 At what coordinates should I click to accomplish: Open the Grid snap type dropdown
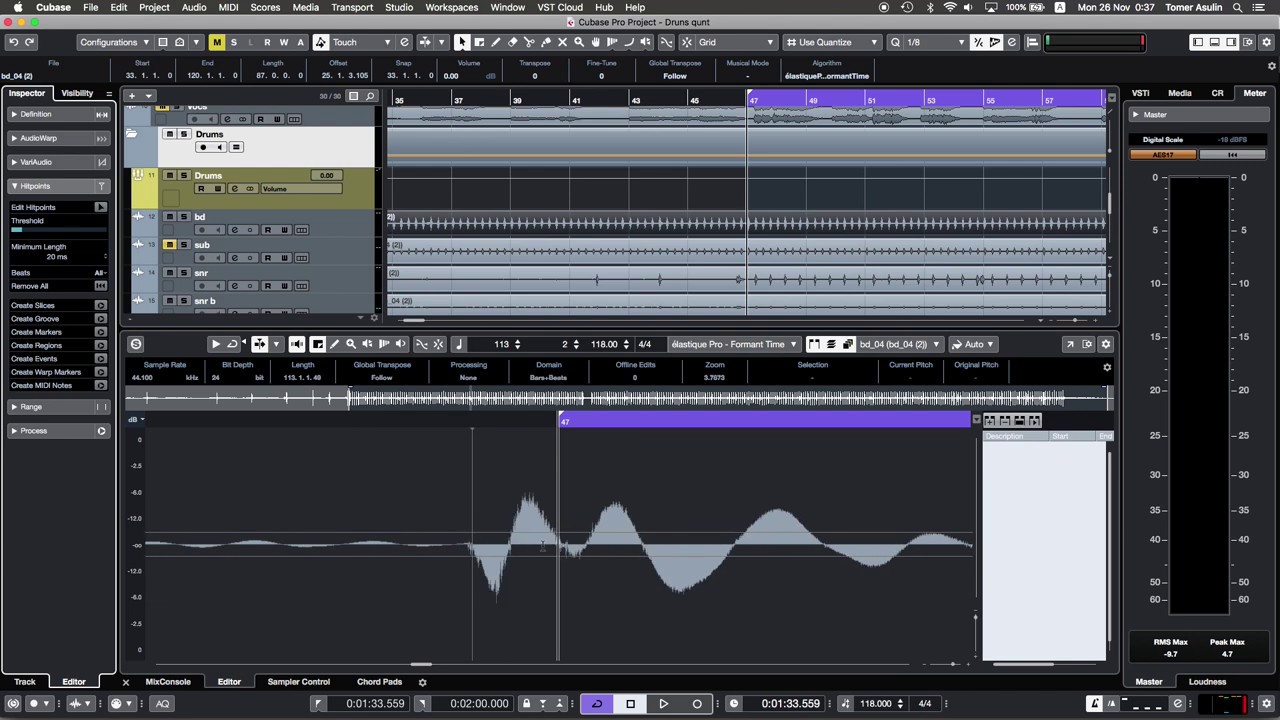coord(736,42)
